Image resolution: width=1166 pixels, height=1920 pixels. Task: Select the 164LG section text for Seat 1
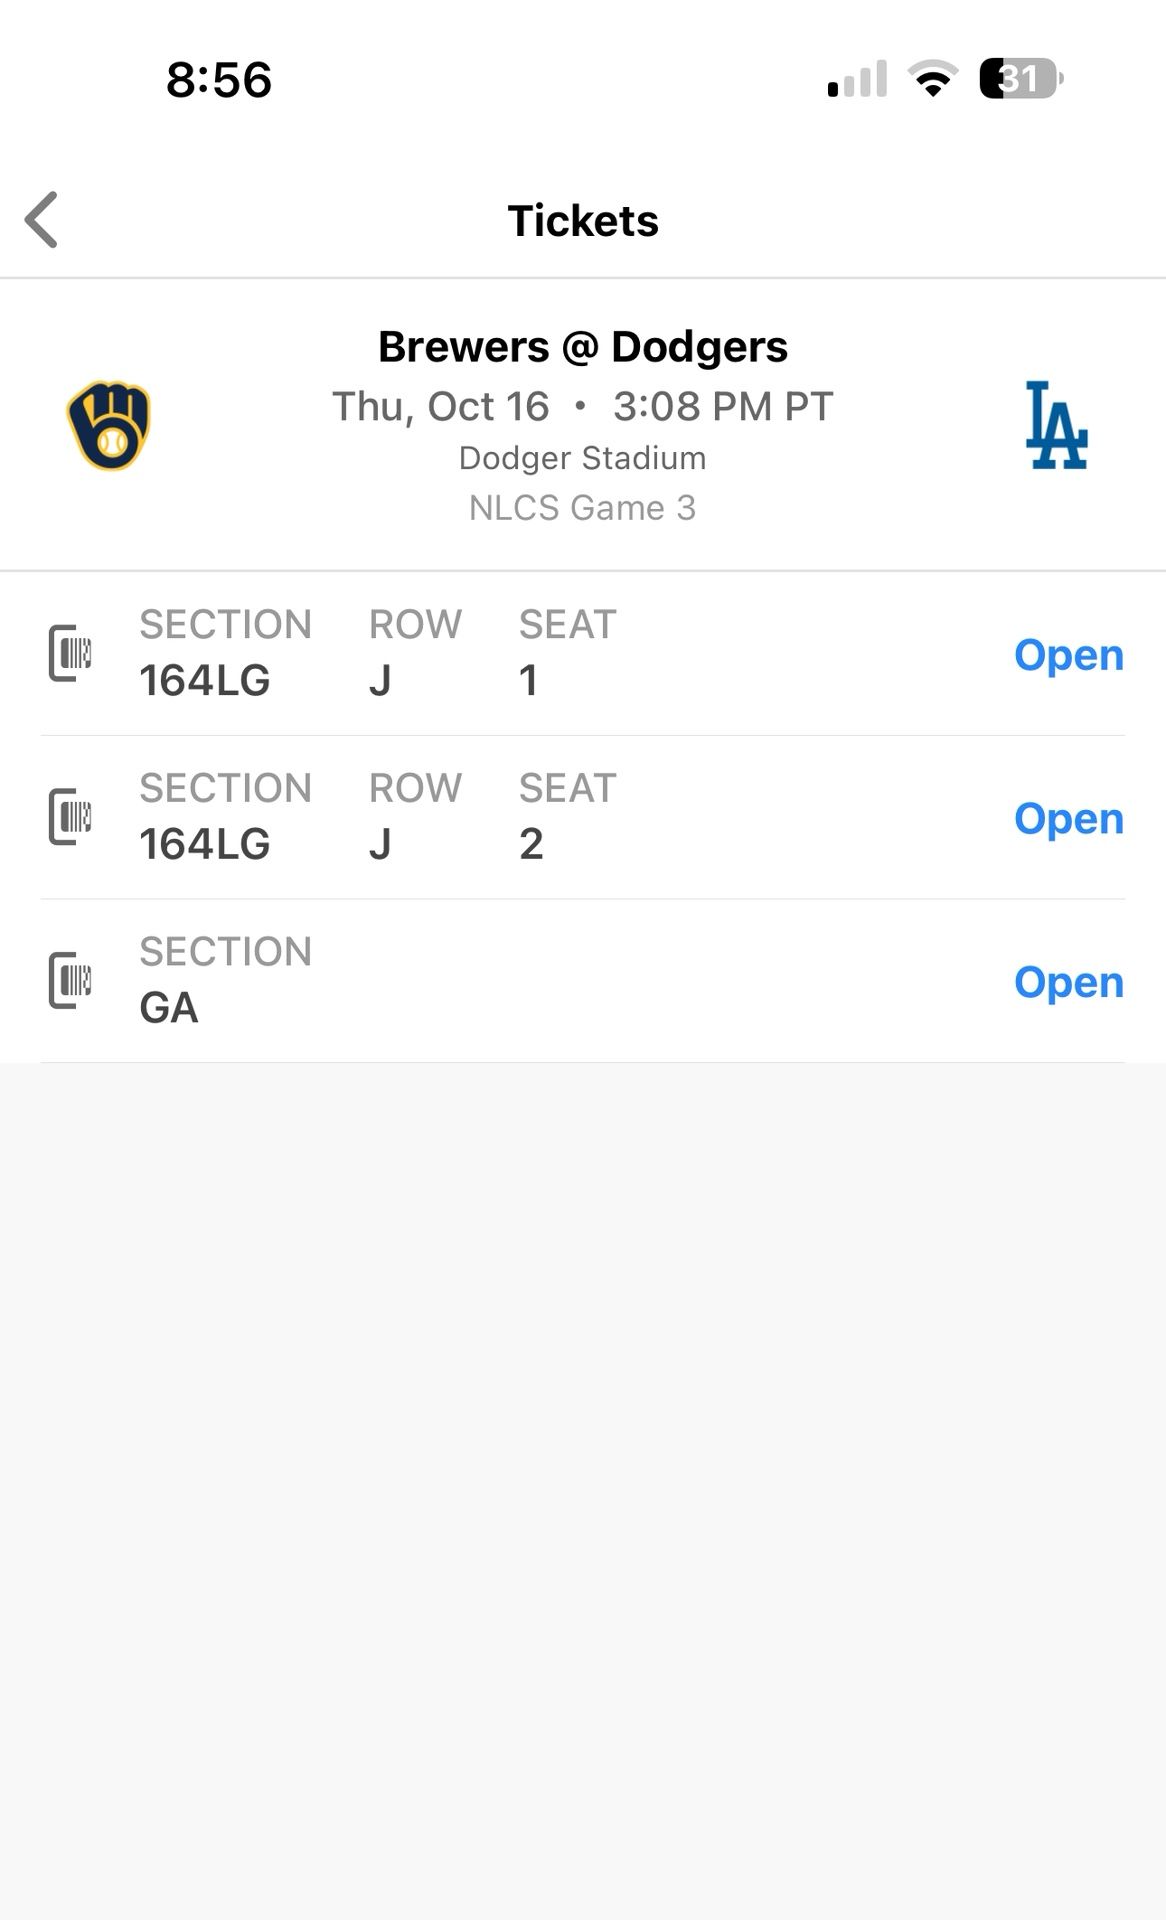[x=205, y=681]
